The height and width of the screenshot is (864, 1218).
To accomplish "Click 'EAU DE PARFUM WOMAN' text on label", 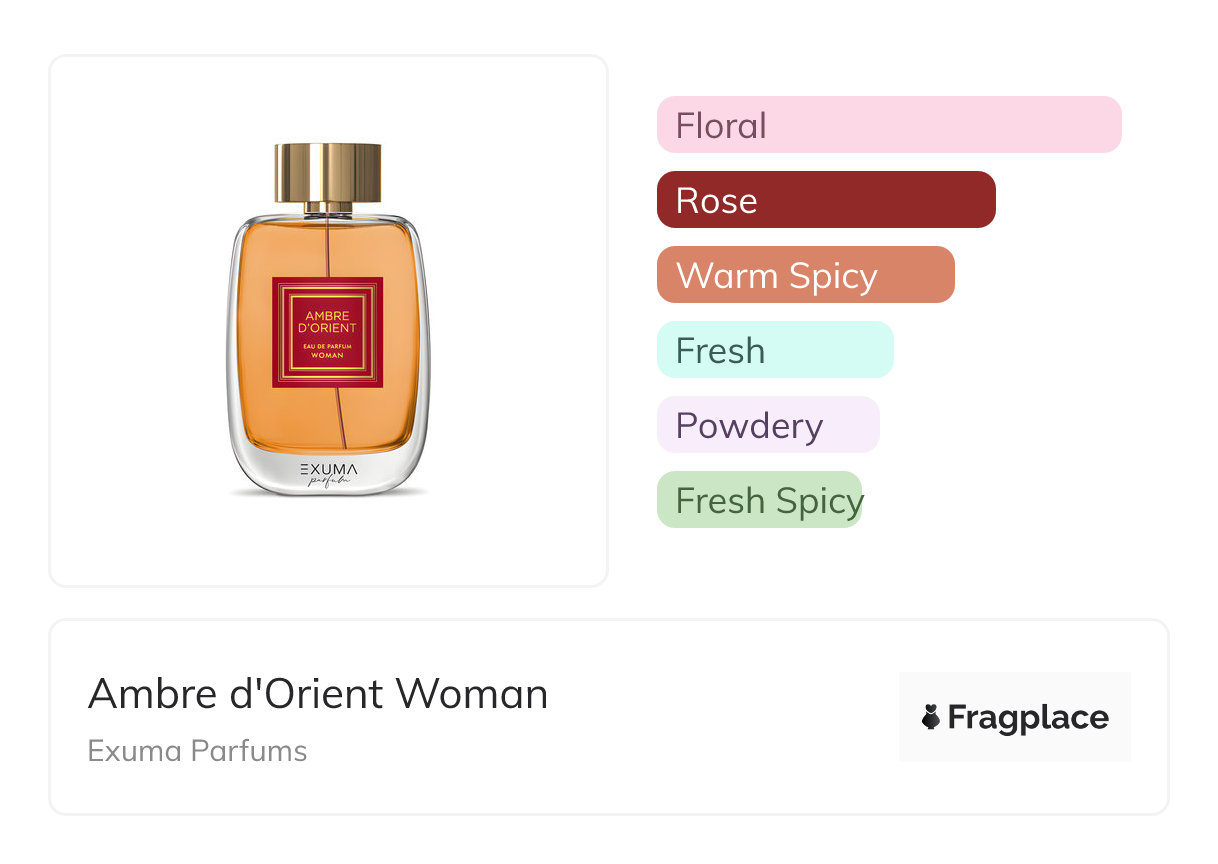I will pos(328,350).
